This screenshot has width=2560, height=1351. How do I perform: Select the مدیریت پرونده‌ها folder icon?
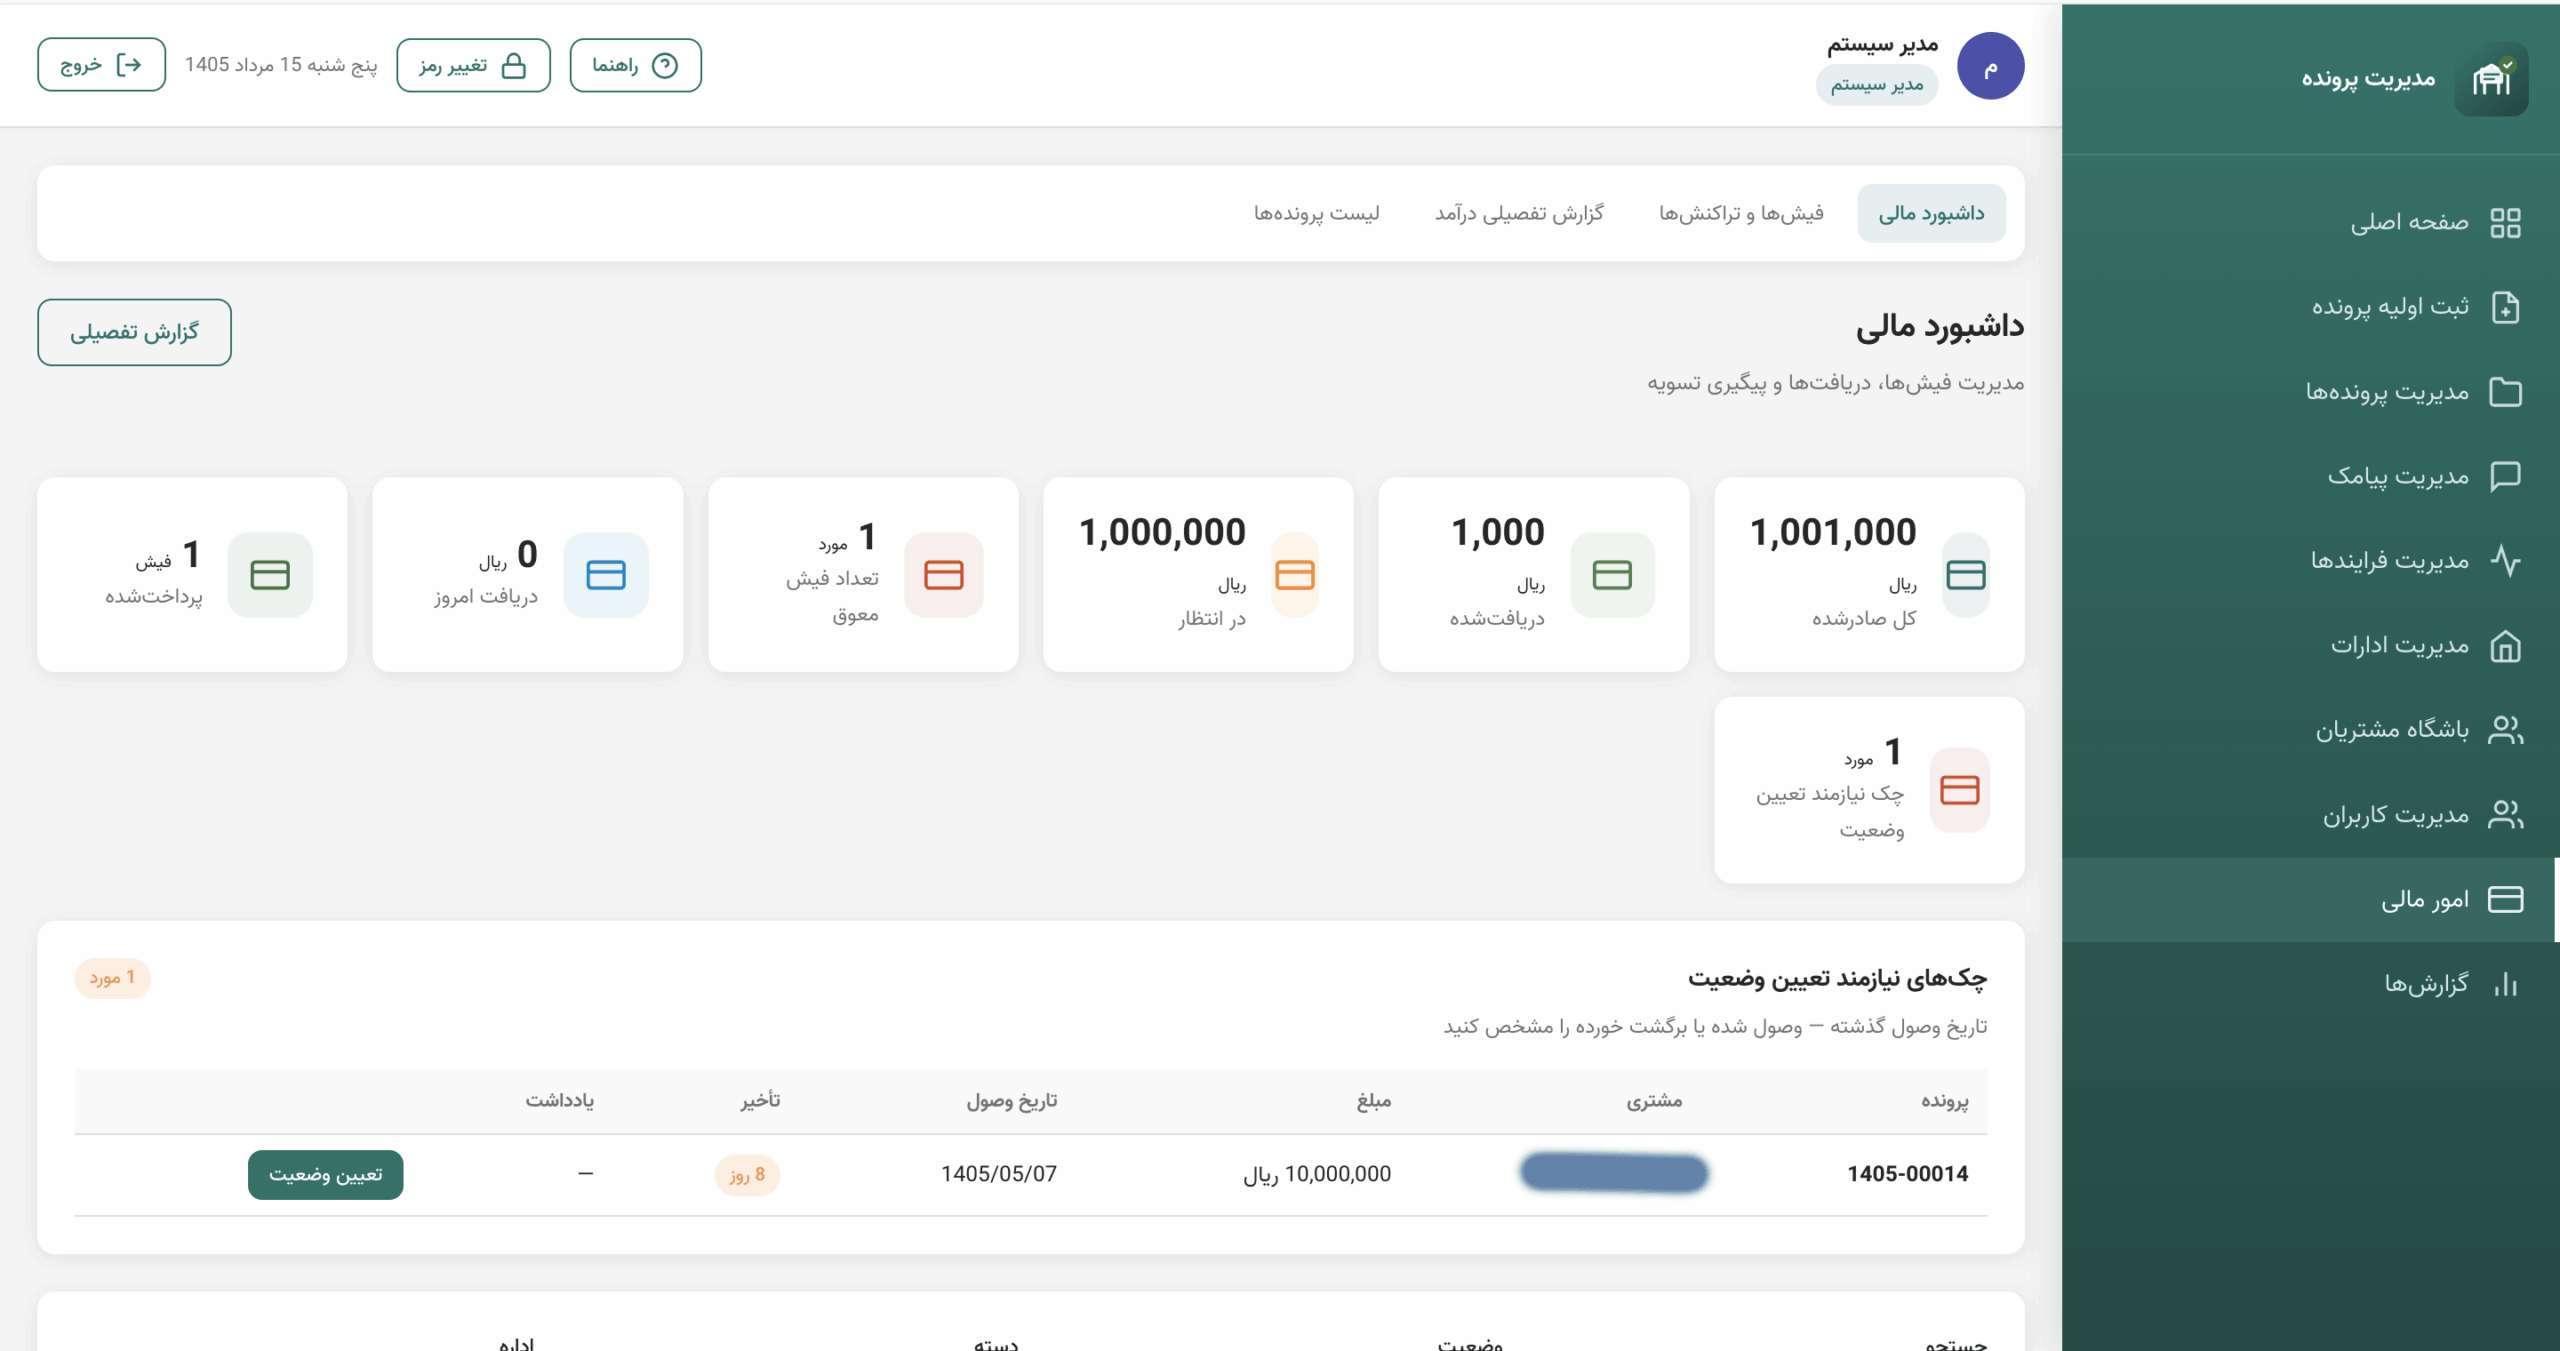(2505, 391)
